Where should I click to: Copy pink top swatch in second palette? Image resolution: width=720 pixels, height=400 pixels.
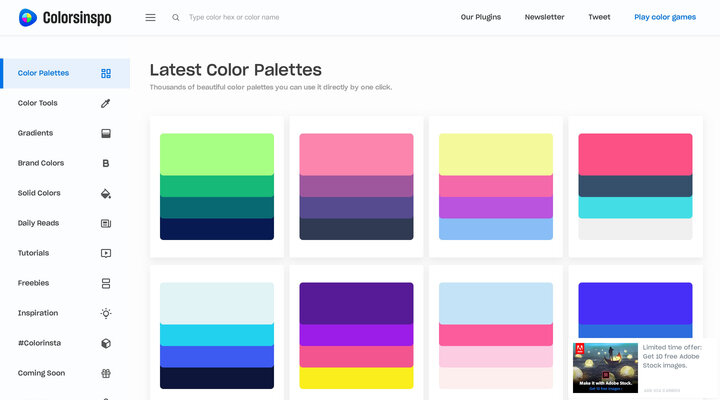(x=356, y=154)
